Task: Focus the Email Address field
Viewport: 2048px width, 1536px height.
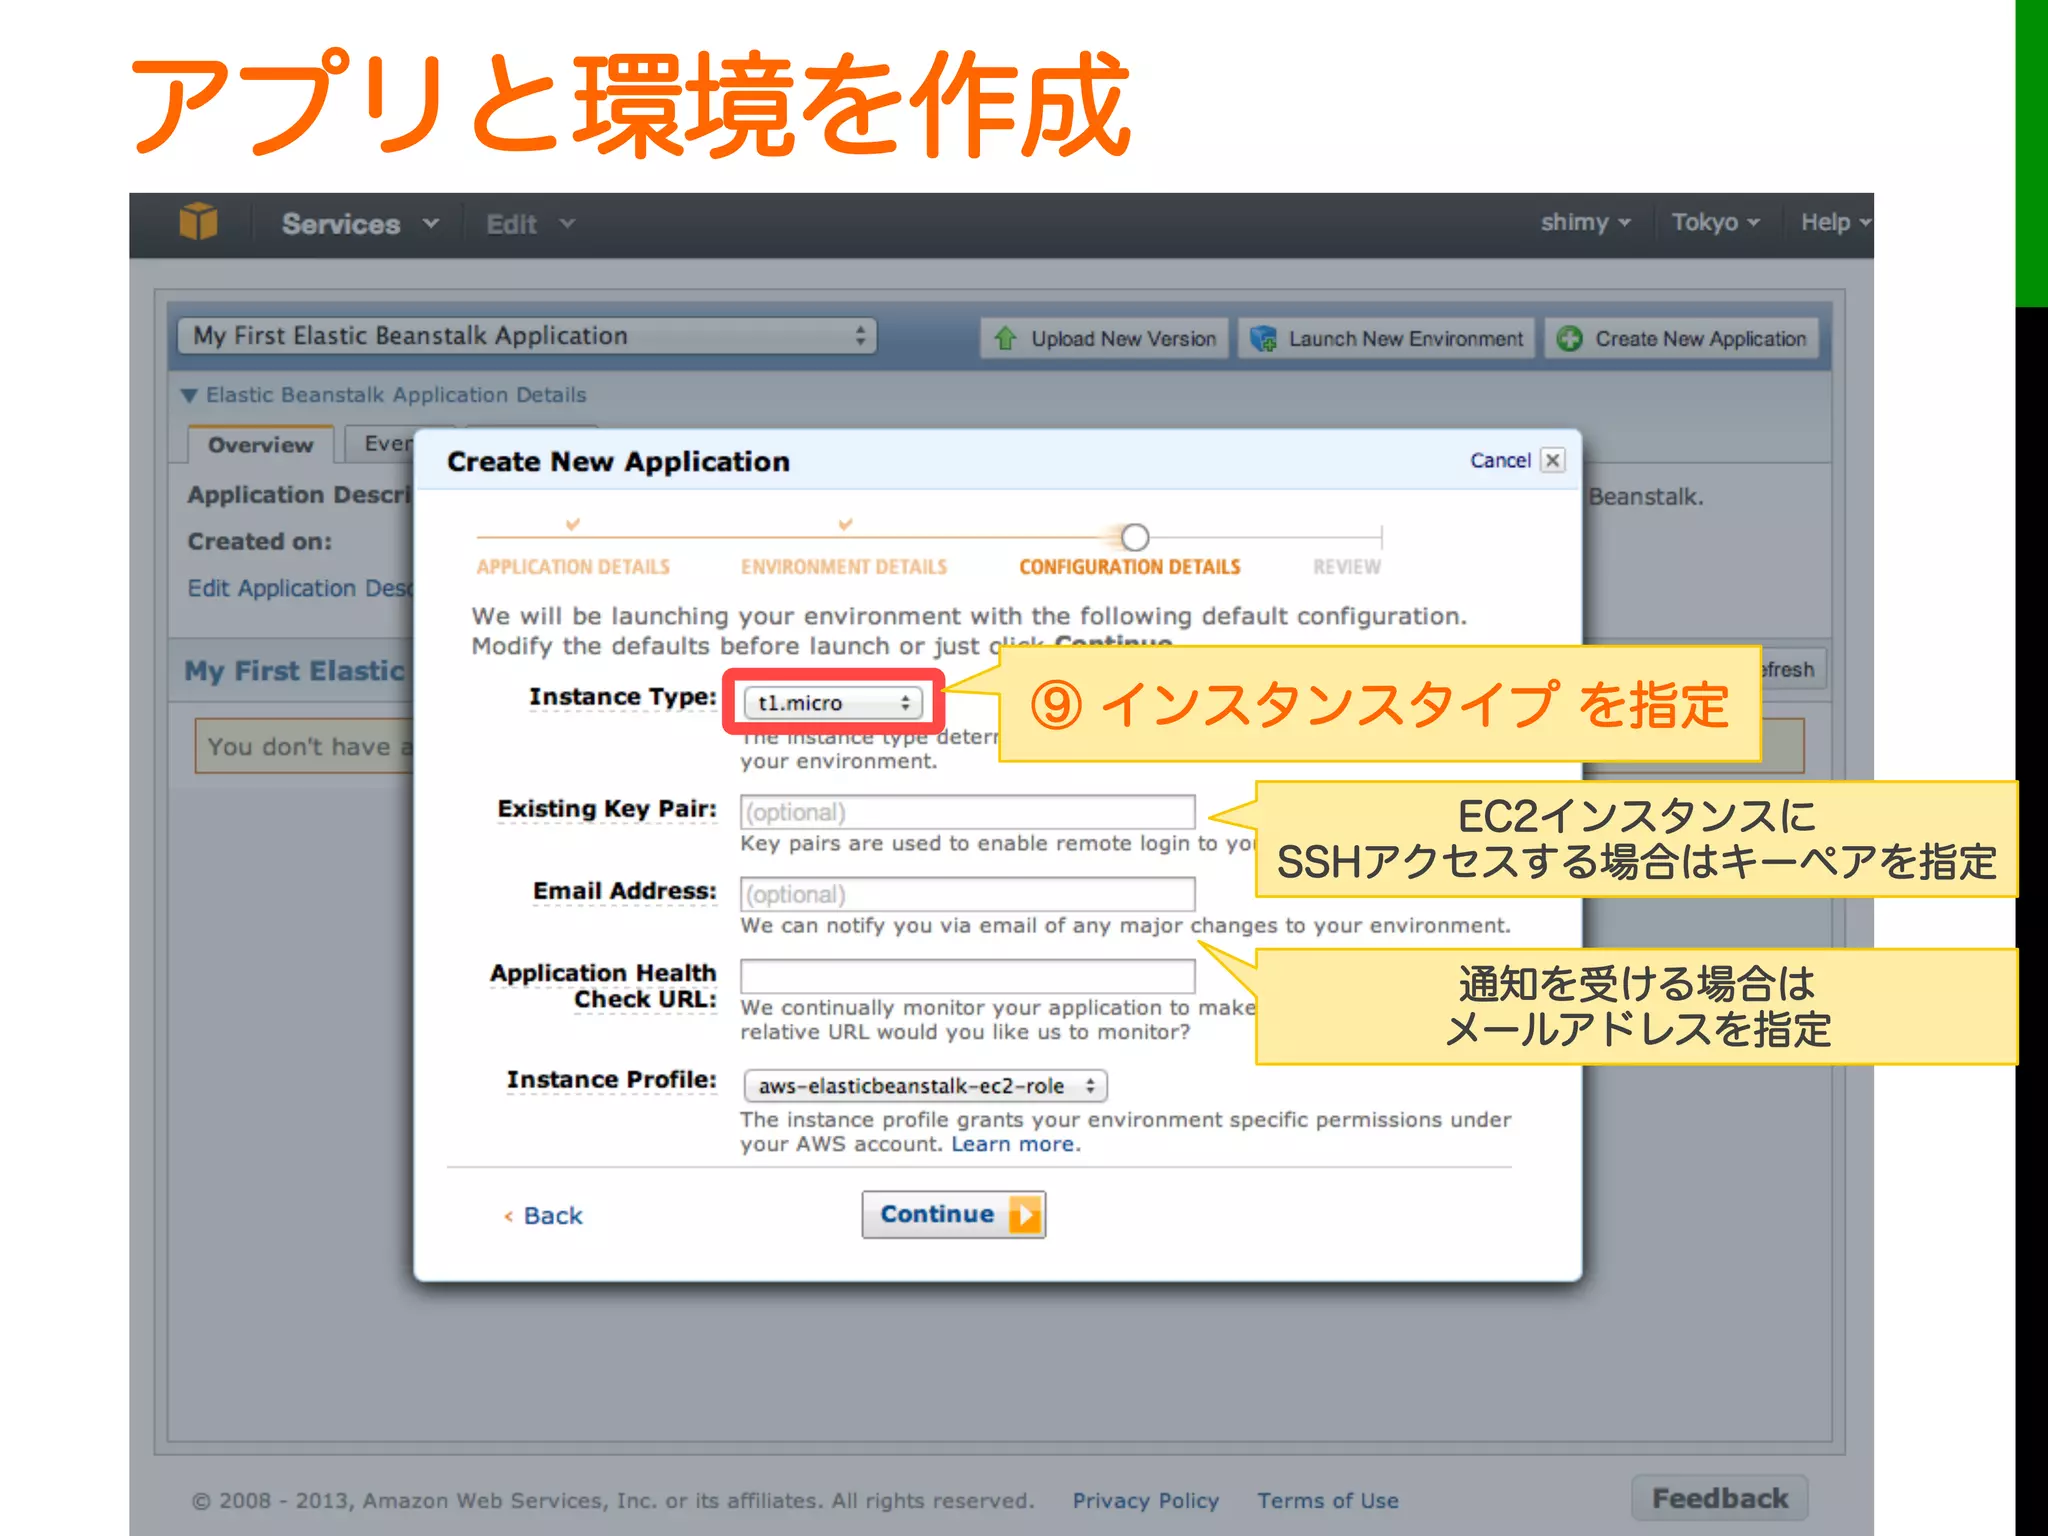Action: 967,894
